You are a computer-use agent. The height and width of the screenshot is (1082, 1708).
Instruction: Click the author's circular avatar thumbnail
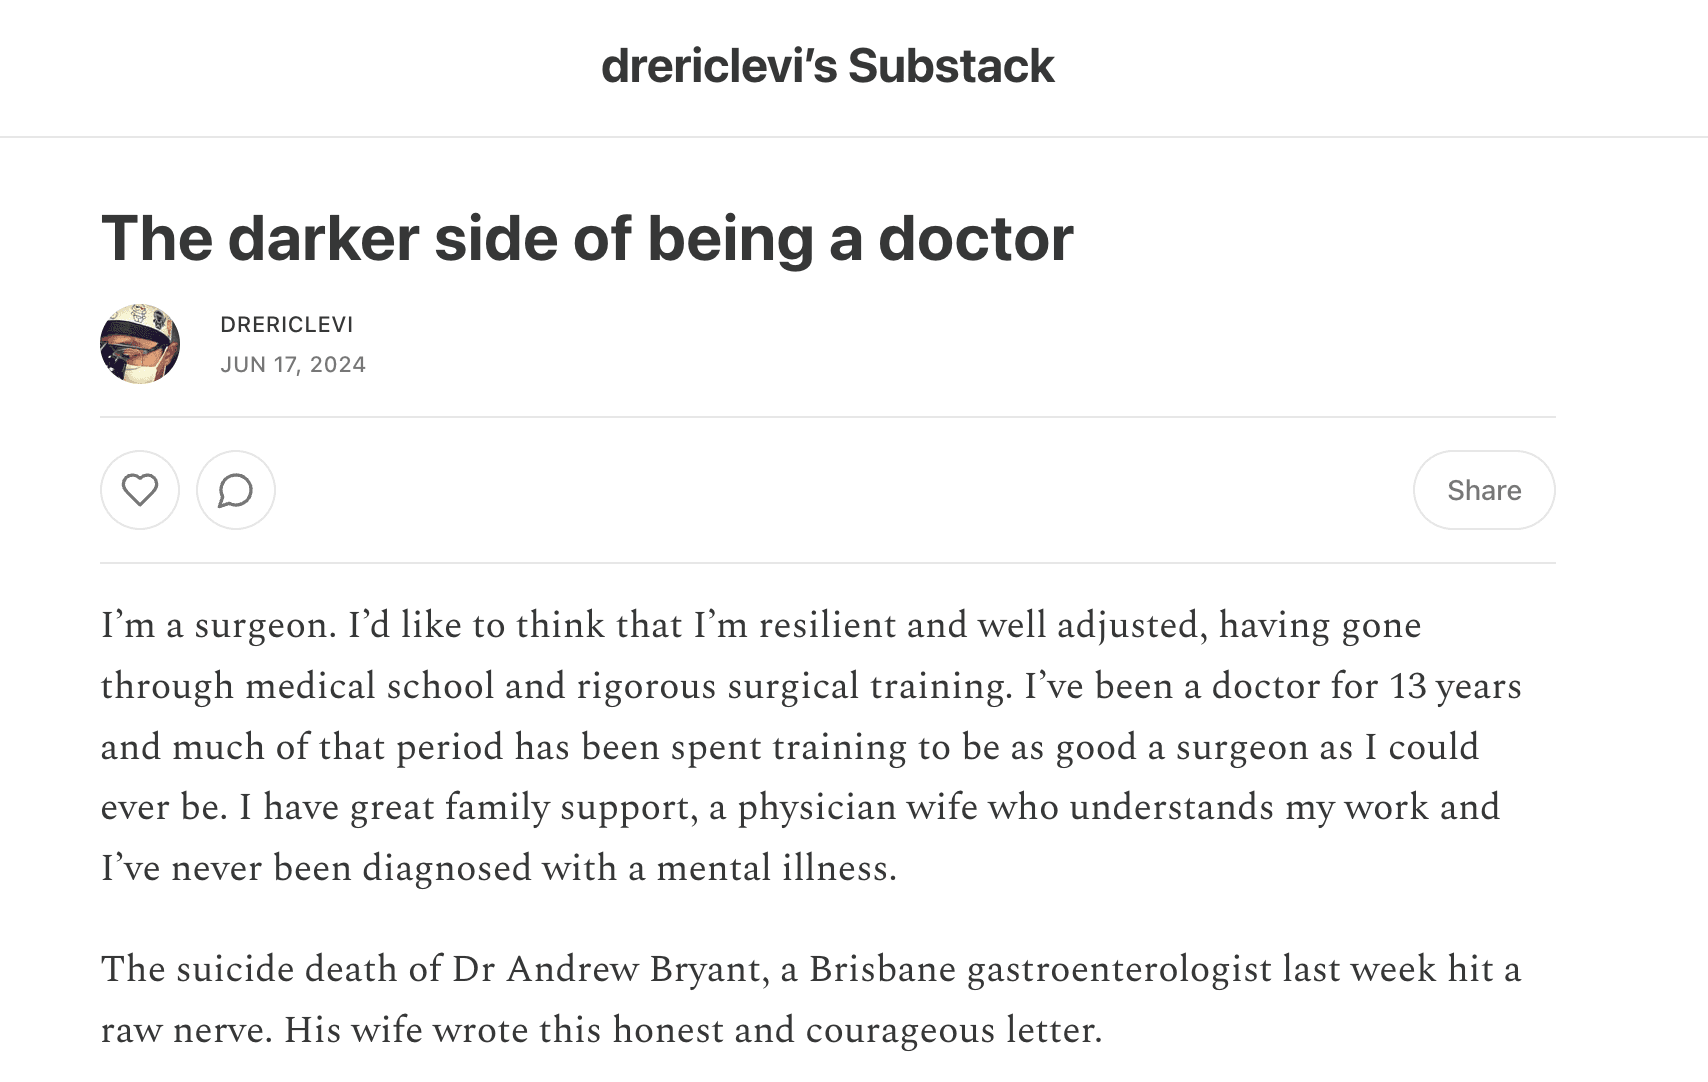click(x=140, y=343)
